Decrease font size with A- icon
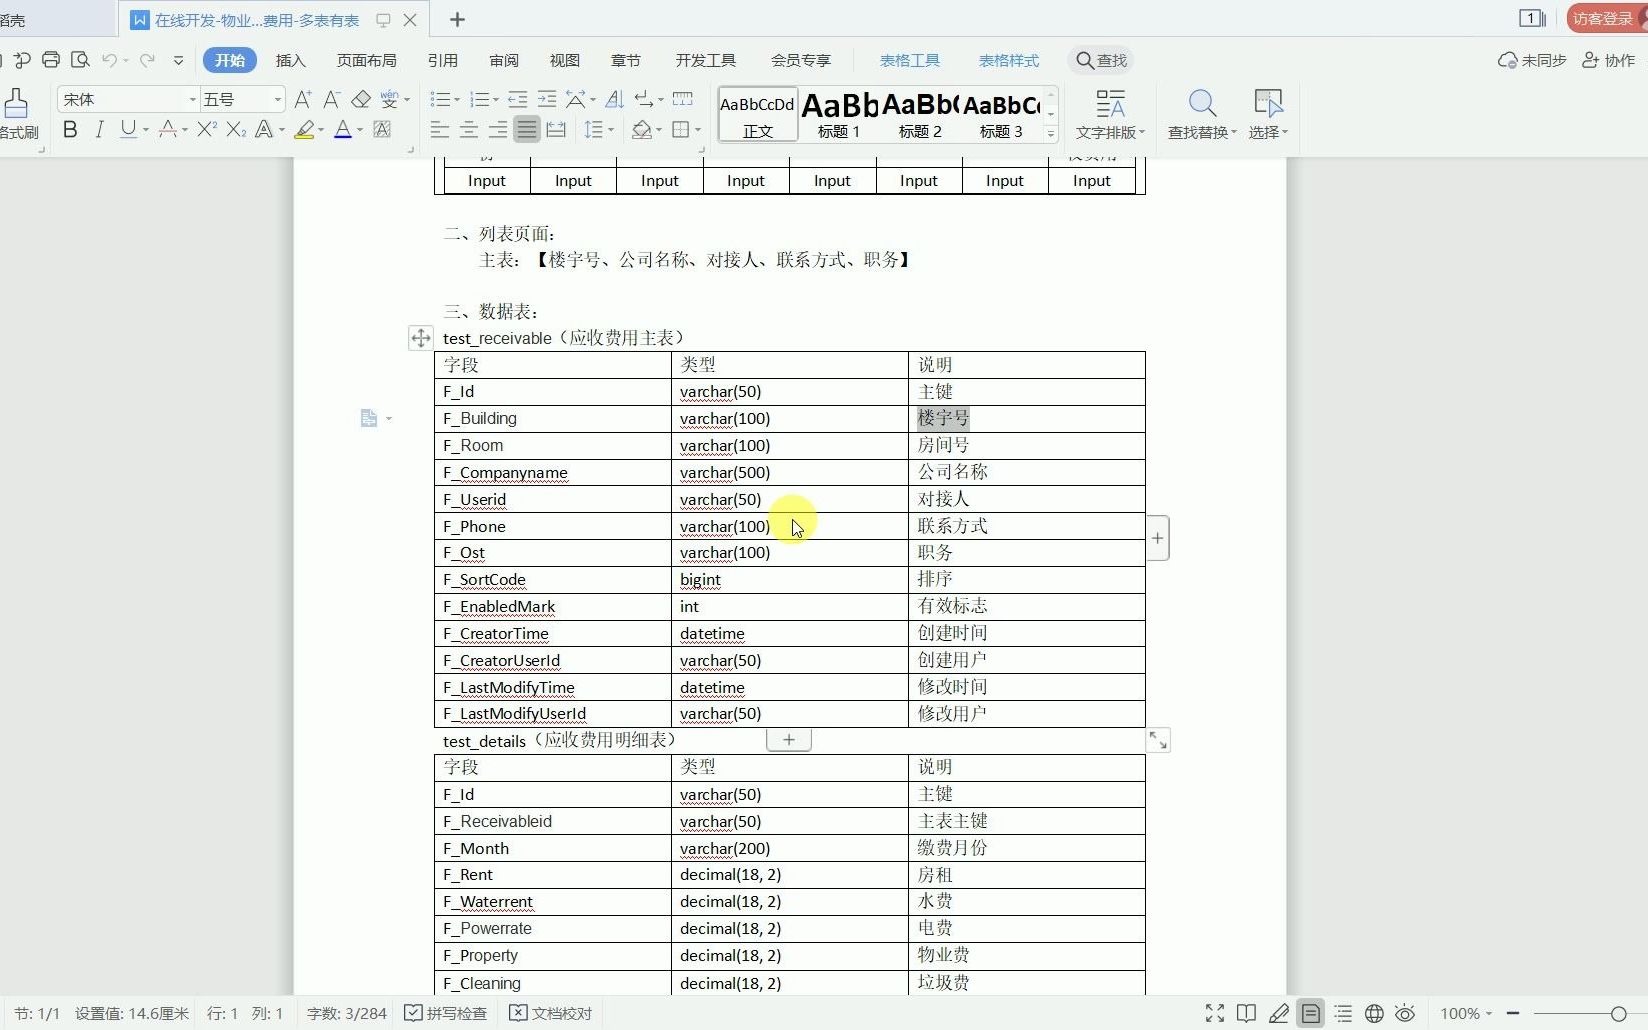1648x1030 pixels. (332, 99)
